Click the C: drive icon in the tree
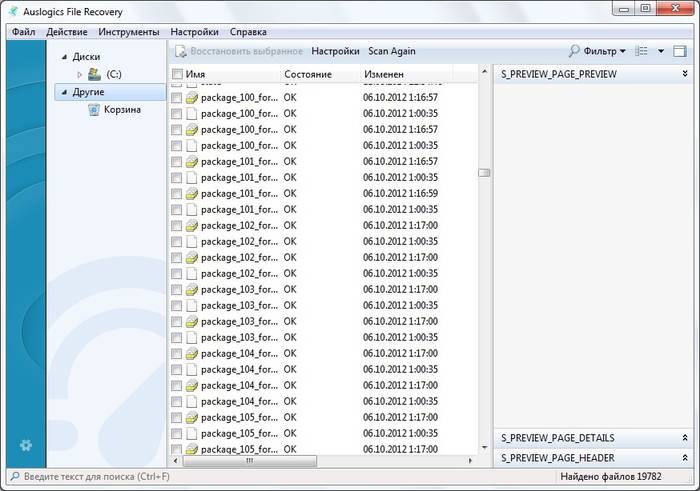Screen dimensions: 700x491 pyautogui.click(x=94, y=74)
